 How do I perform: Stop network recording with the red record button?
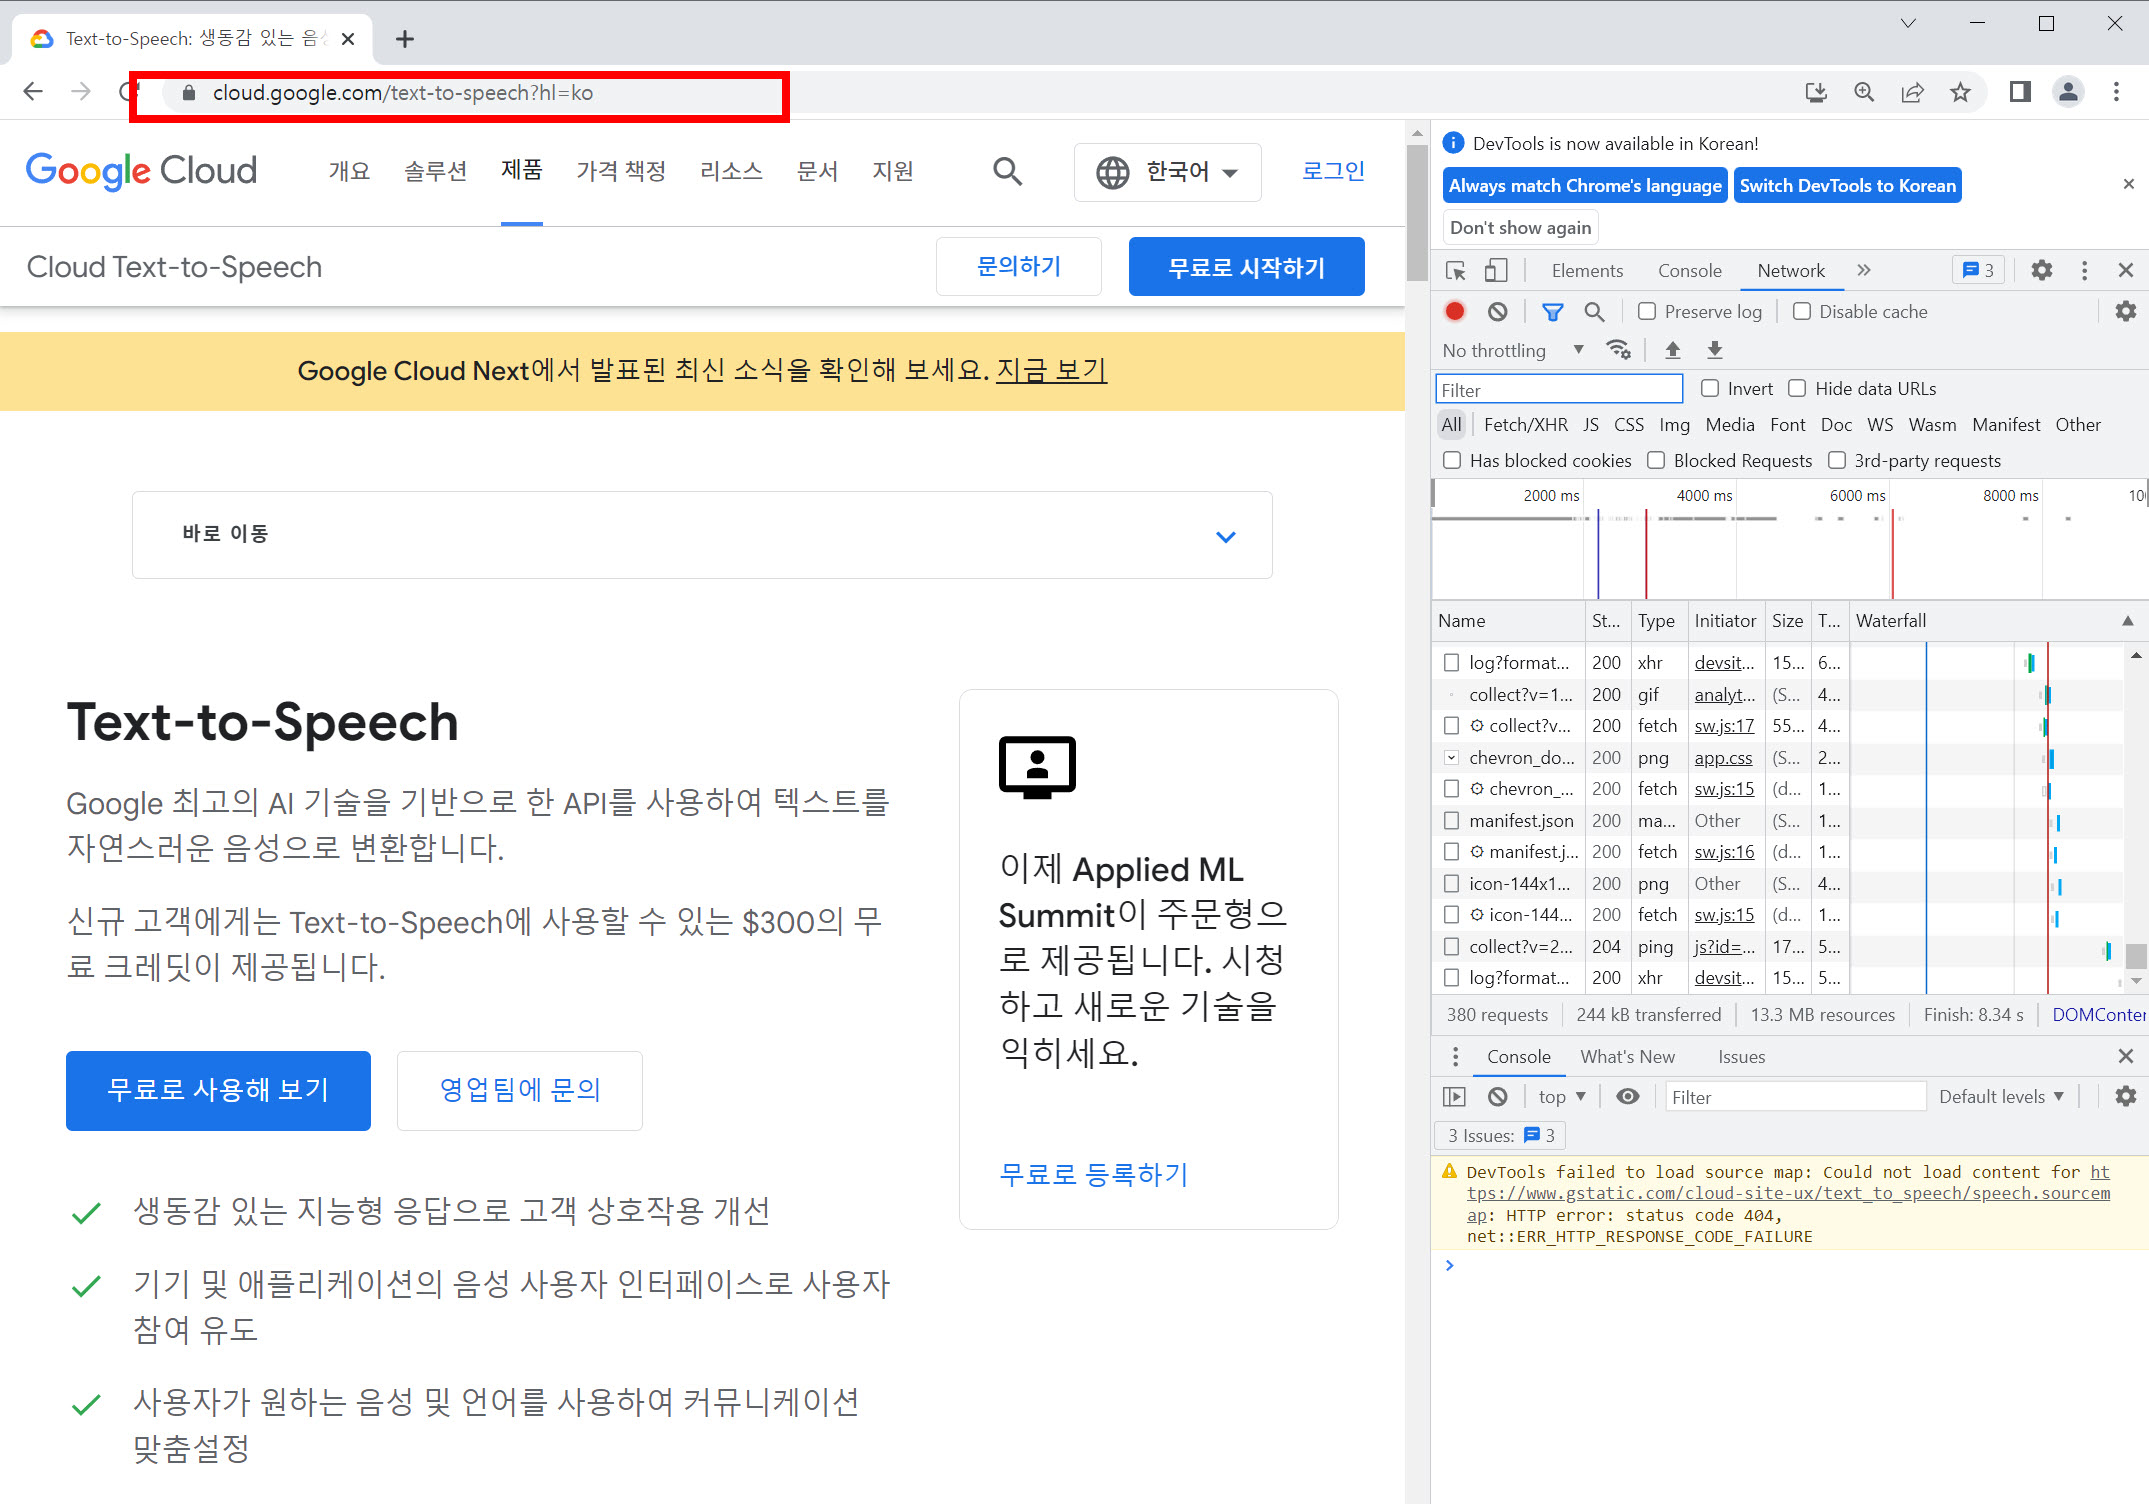(x=1455, y=312)
